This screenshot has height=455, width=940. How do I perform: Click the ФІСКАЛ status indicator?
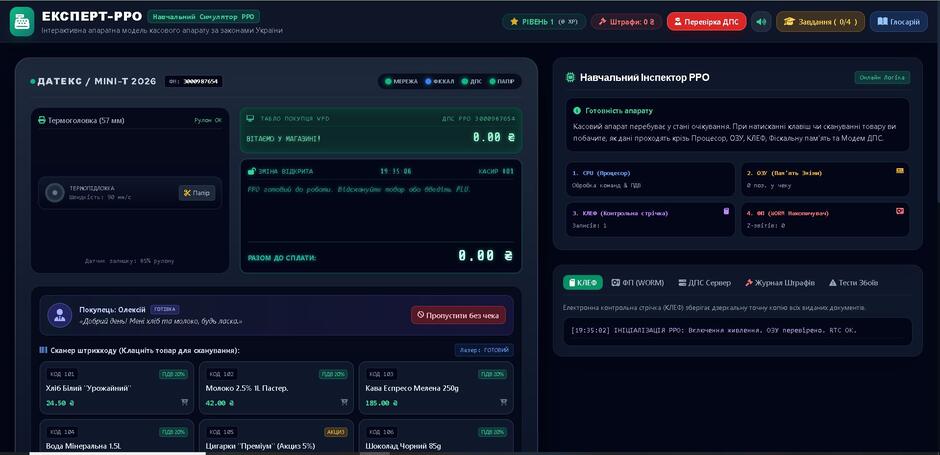point(439,82)
